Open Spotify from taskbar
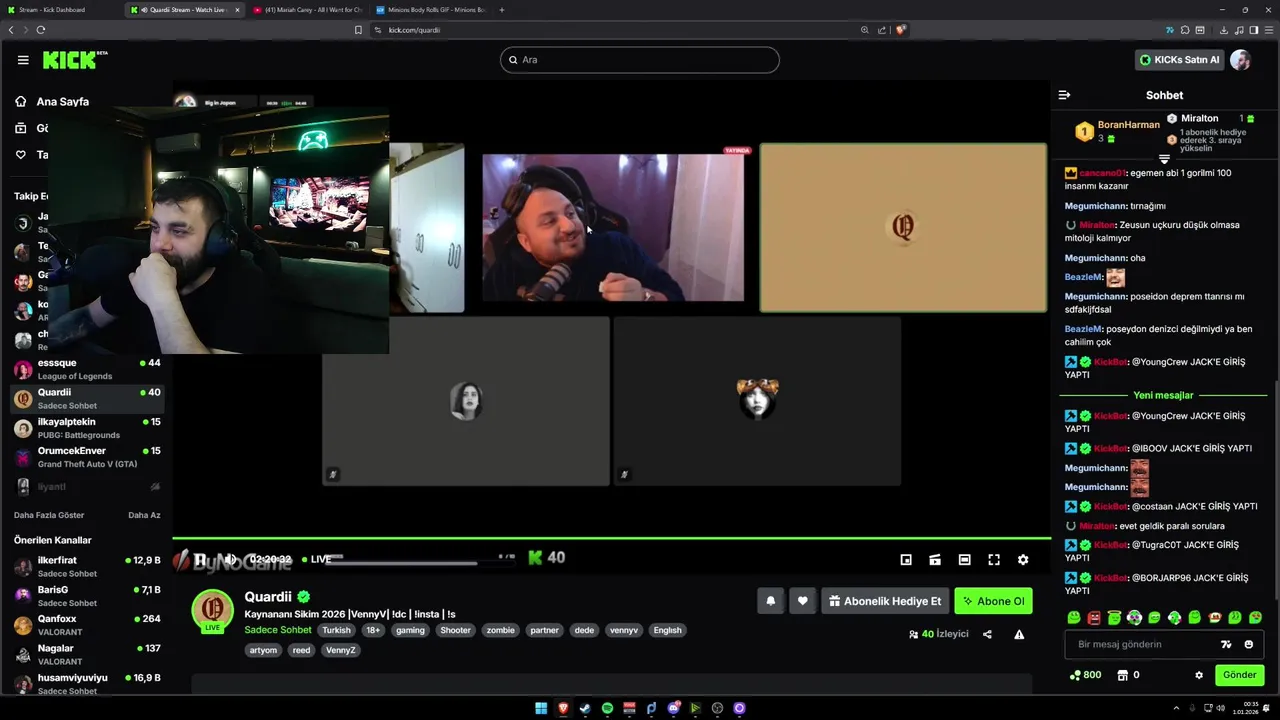Viewport: 1280px width, 720px height. tap(607, 708)
